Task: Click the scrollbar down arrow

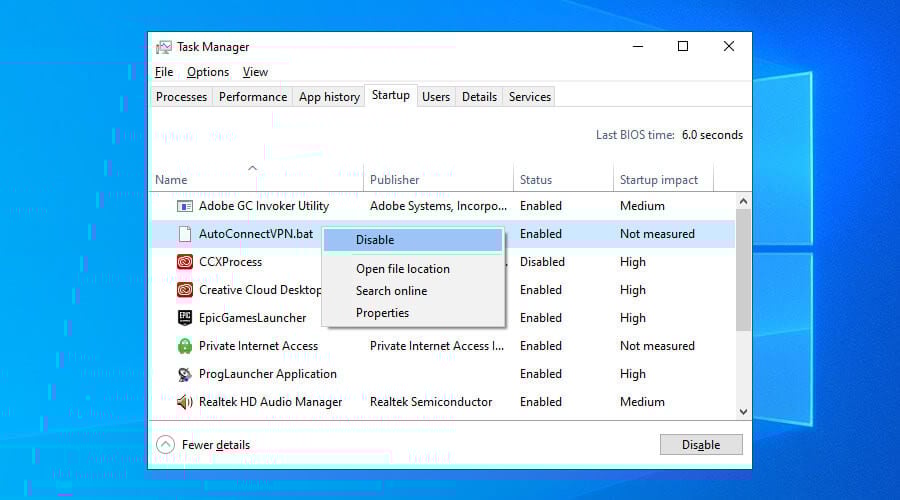Action: point(743,412)
